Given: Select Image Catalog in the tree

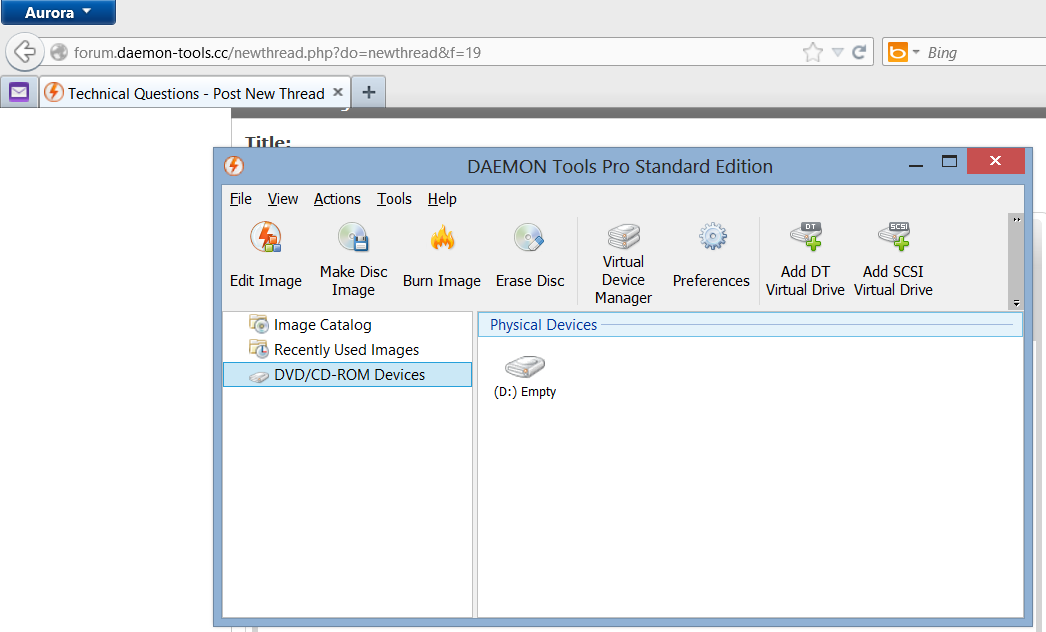Looking at the screenshot, I should click(x=322, y=325).
